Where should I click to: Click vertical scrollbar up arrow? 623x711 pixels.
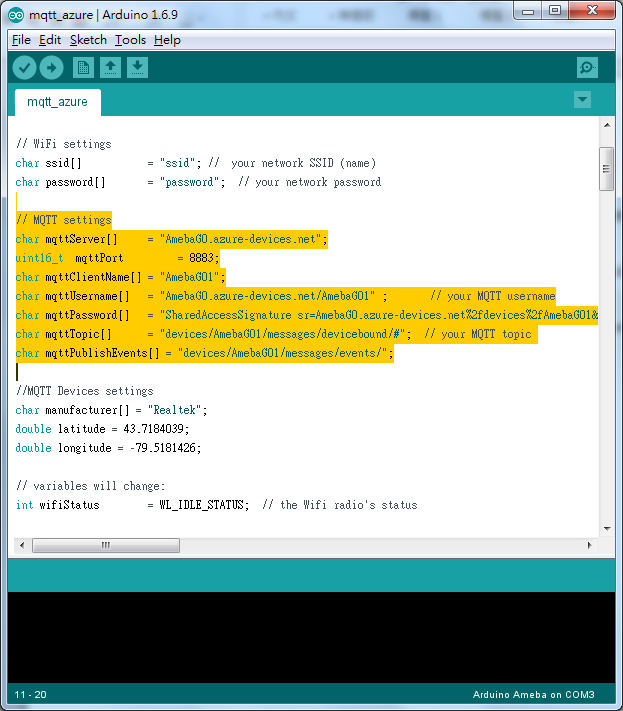click(x=607, y=125)
